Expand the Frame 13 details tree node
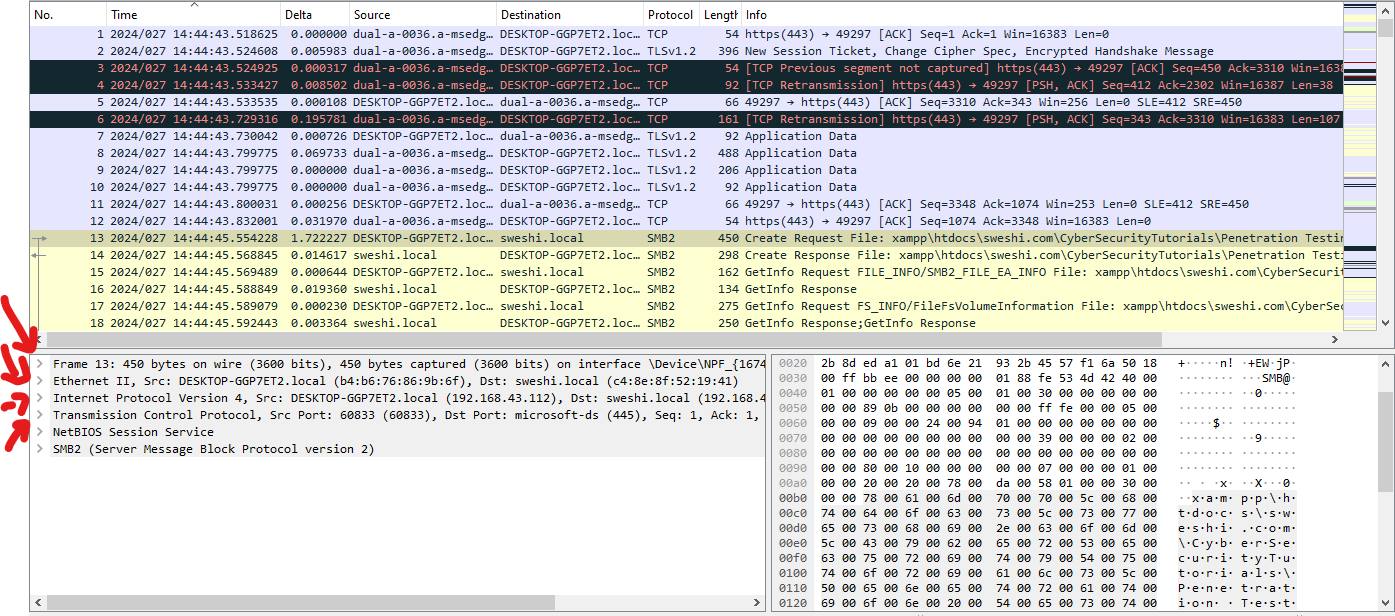Viewport: 1395px width, 616px height. [40, 364]
